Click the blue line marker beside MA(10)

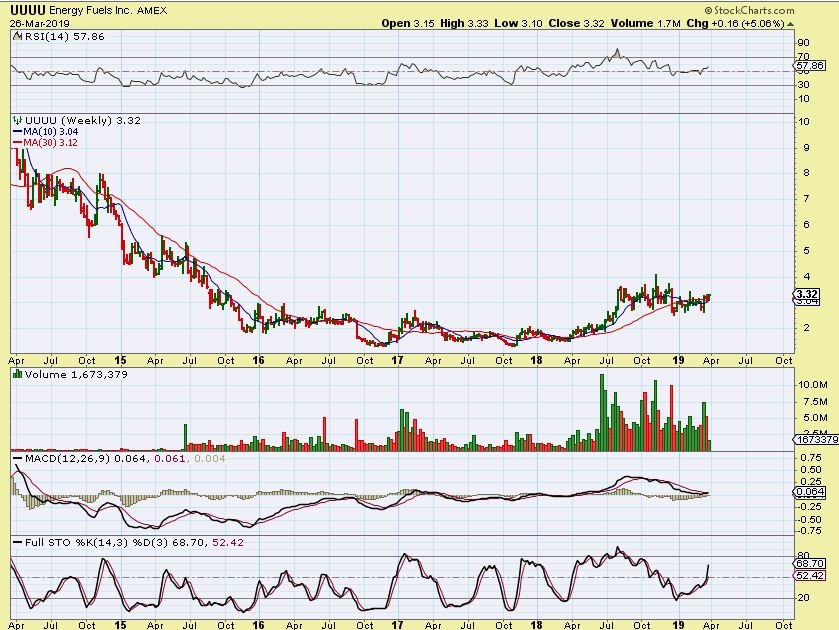17,132
